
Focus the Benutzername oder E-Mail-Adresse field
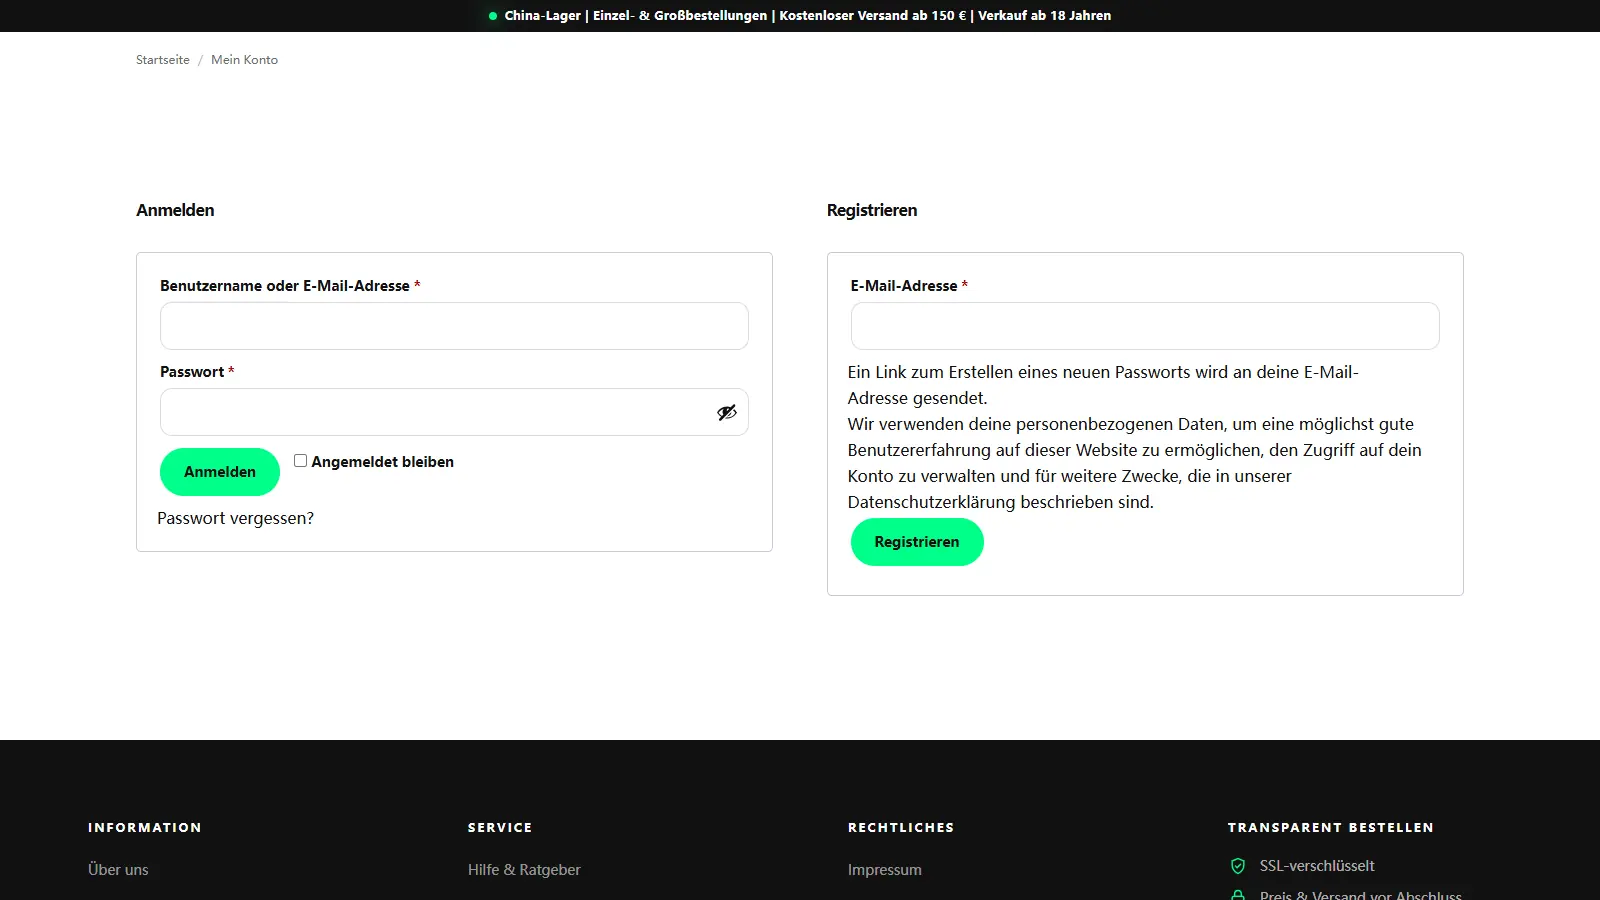tap(454, 326)
